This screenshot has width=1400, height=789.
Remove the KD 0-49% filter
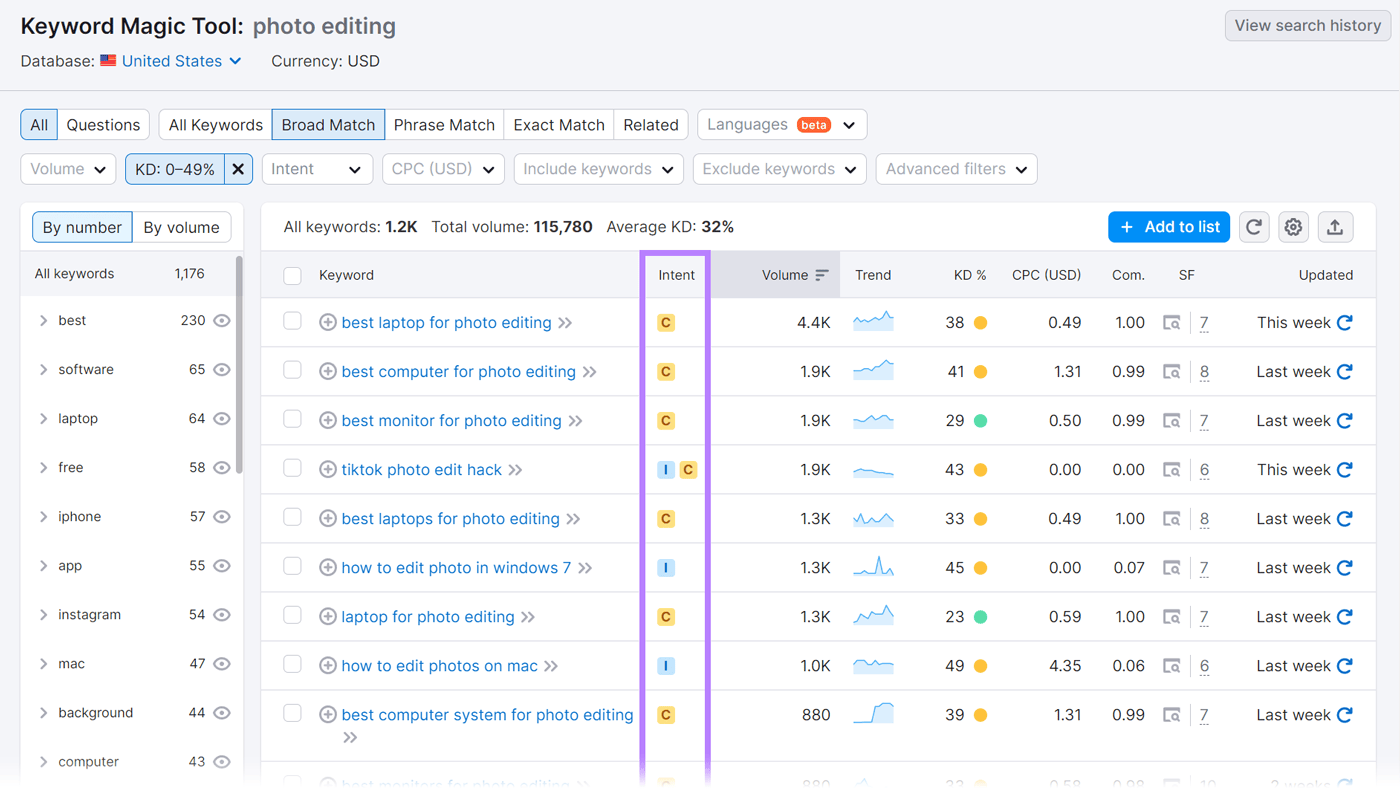tap(239, 169)
